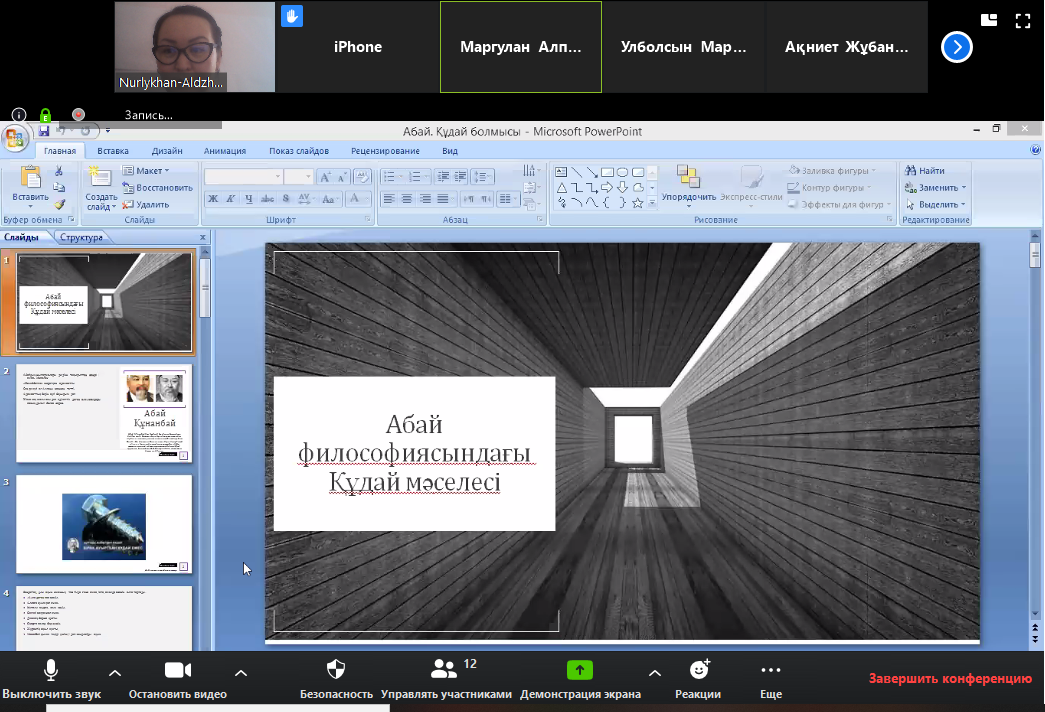Toggle bold Ж text formatting

214,199
